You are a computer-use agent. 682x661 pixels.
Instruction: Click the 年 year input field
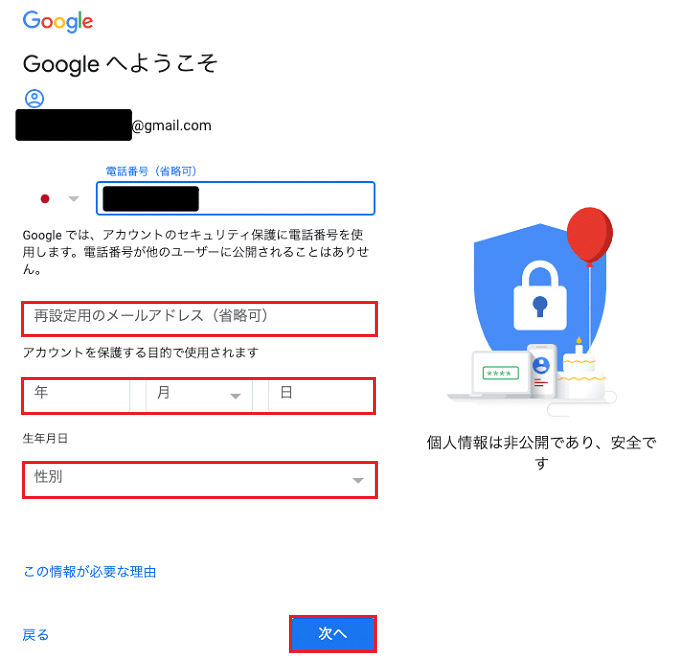(x=77, y=395)
